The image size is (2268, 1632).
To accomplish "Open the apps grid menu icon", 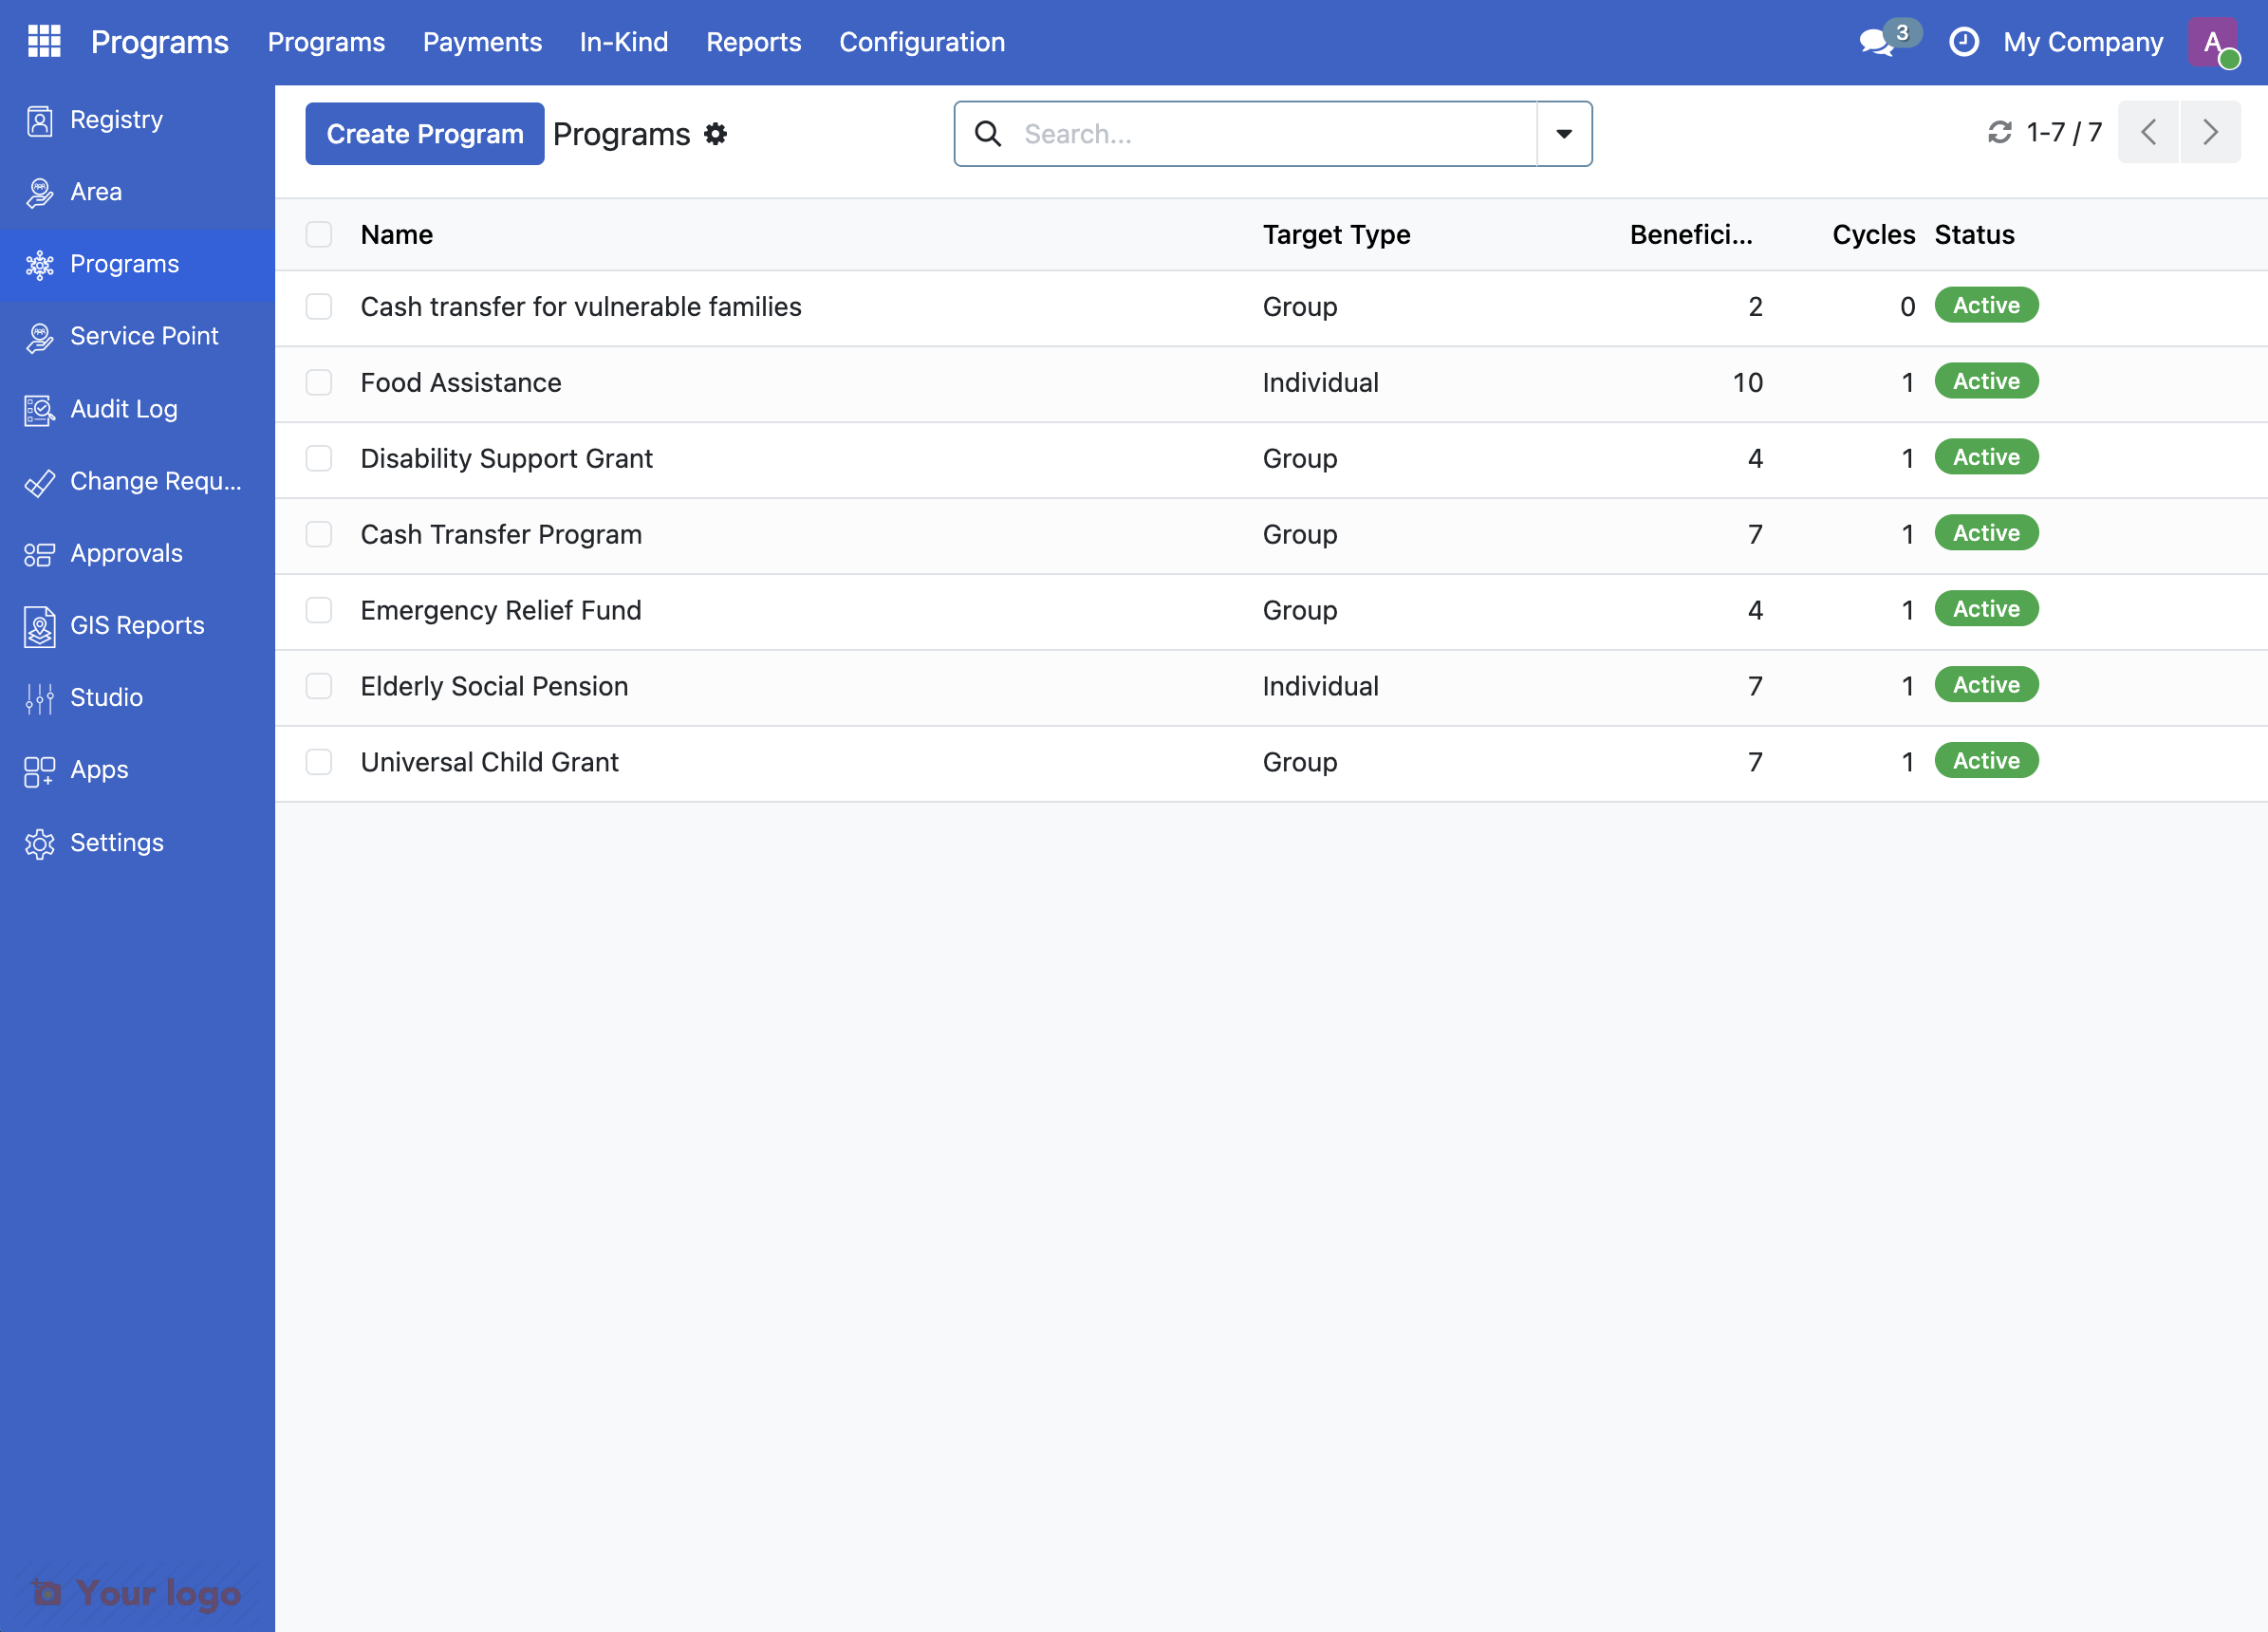I will 44,42.
